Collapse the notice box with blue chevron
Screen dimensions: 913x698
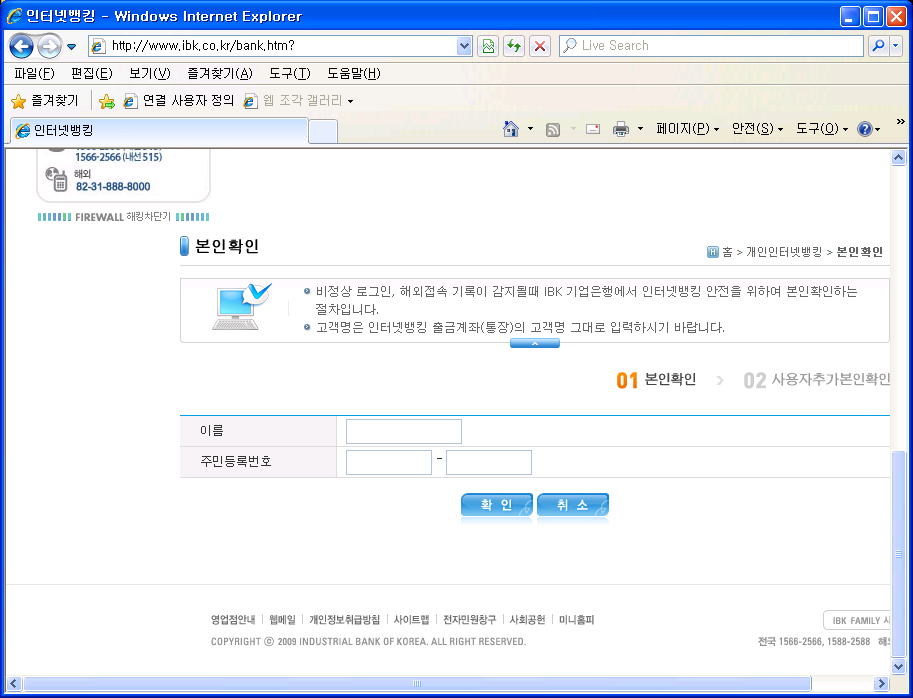point(535,343)
